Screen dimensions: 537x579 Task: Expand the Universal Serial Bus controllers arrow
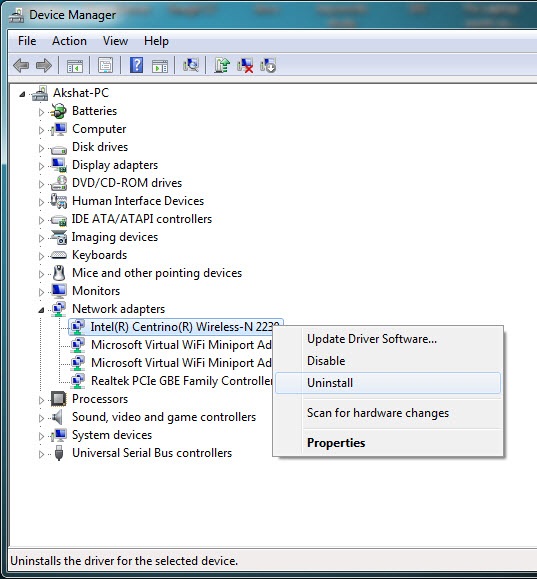(x=41, y=454)
